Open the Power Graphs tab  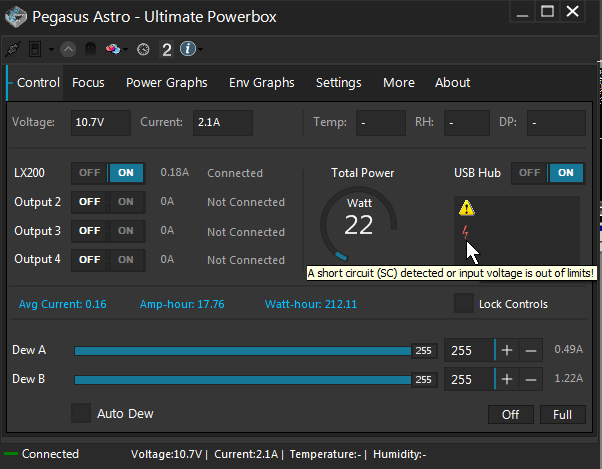point(167,83)
